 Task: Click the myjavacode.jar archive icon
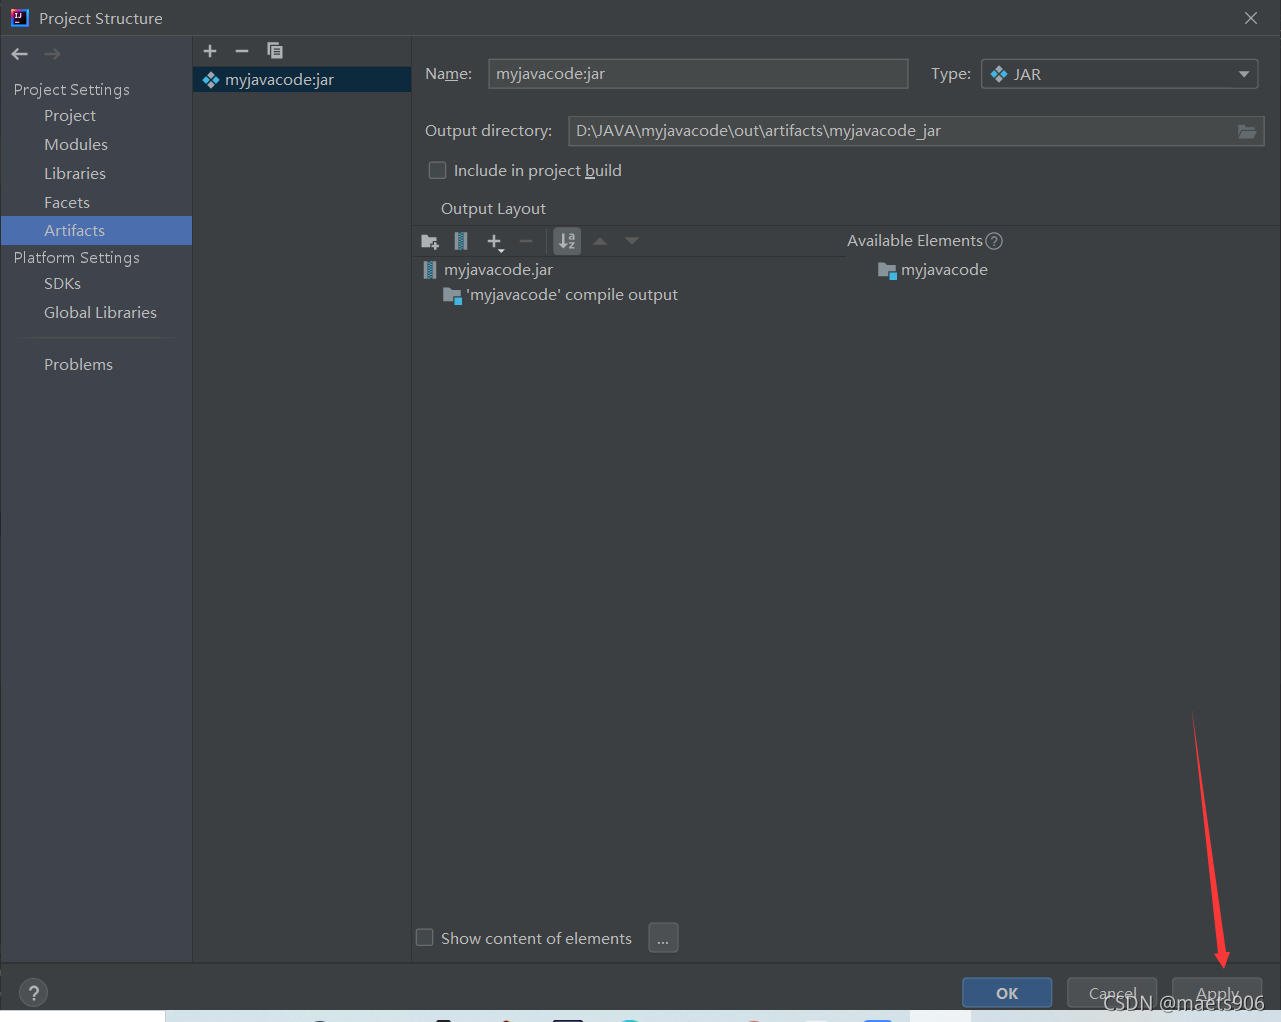(x=430, y=270)
